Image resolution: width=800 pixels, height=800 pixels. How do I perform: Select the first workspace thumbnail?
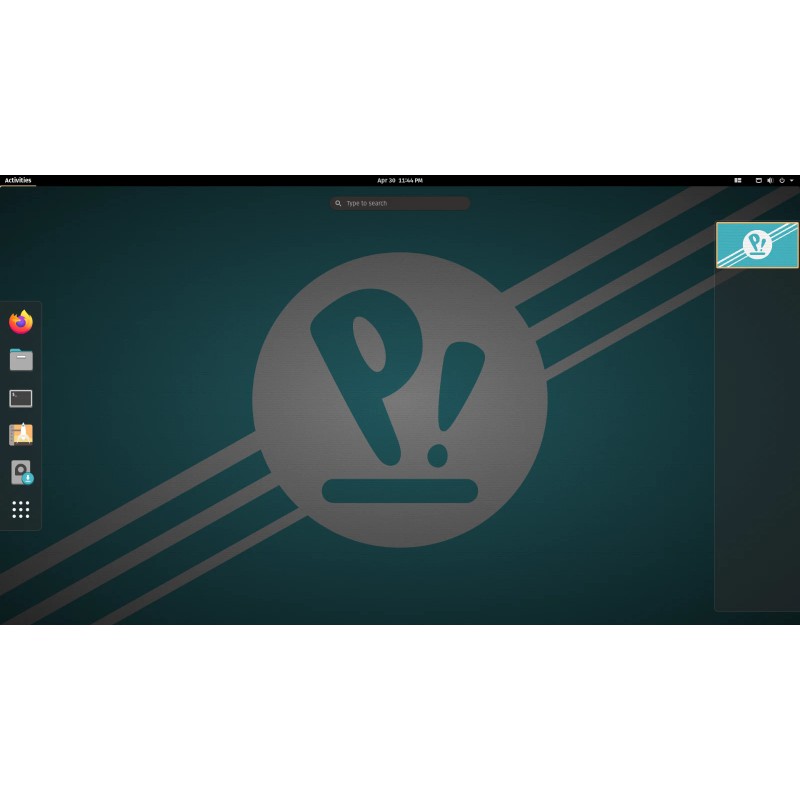[x=757, y=245]
